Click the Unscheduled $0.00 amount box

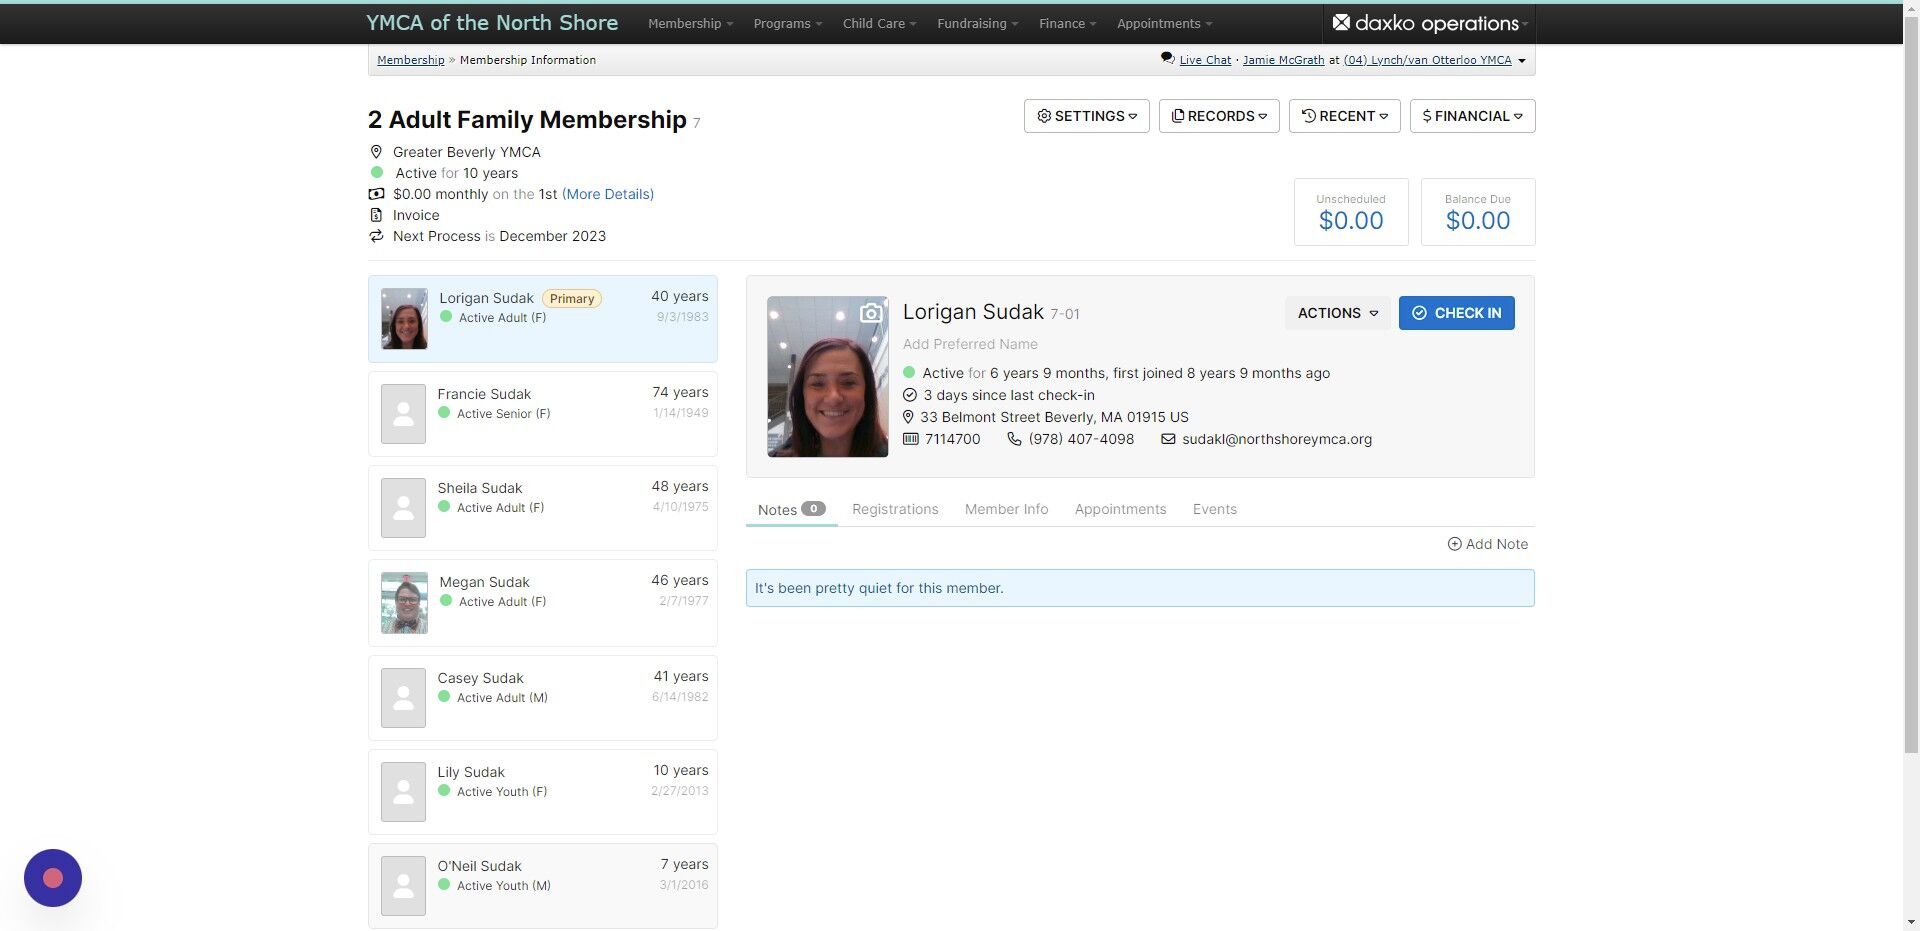tap(1351, 212)
